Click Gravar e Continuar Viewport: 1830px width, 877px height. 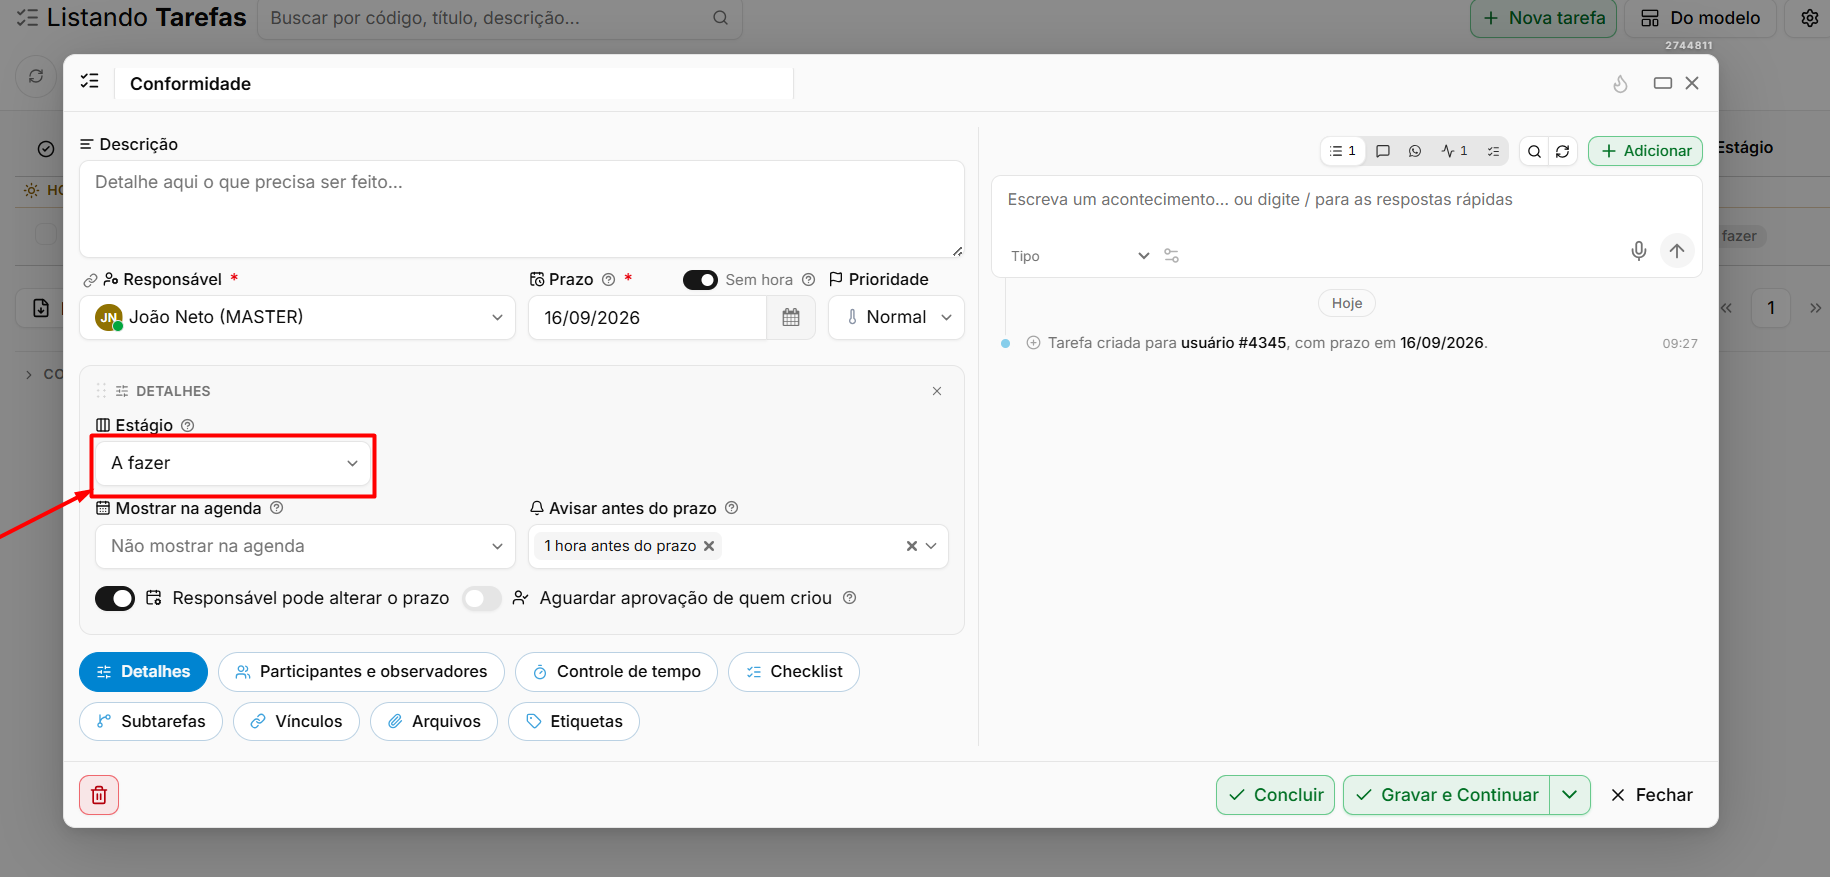[x=1446, y=795]
